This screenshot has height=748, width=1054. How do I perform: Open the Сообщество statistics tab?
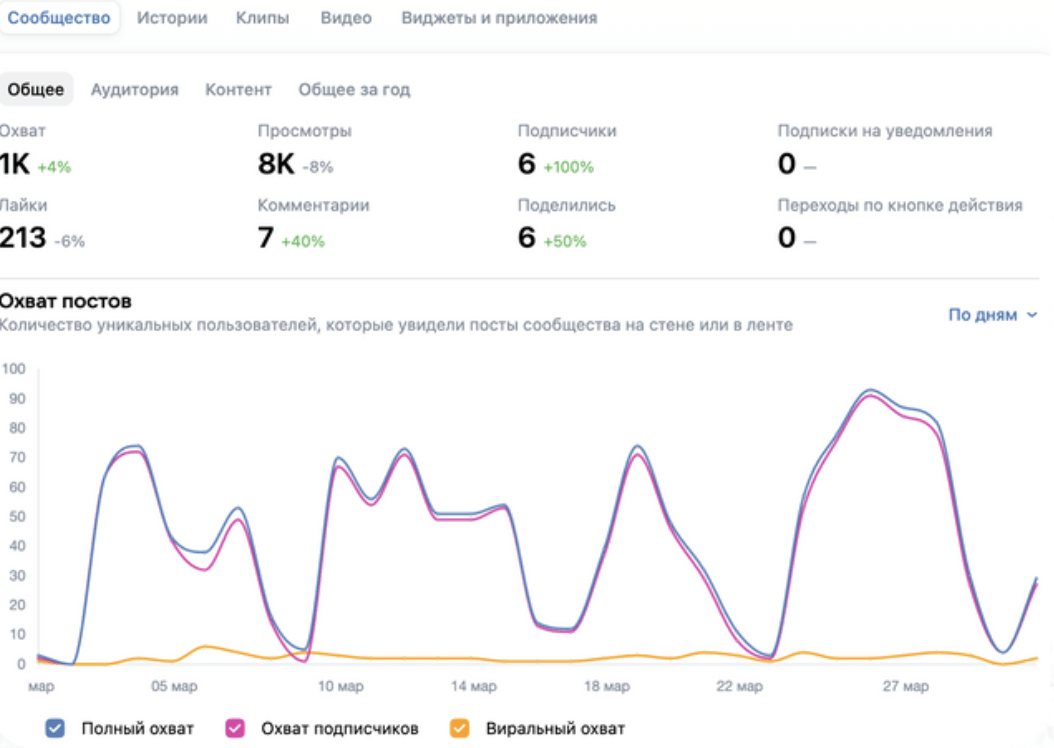[59, 18]
